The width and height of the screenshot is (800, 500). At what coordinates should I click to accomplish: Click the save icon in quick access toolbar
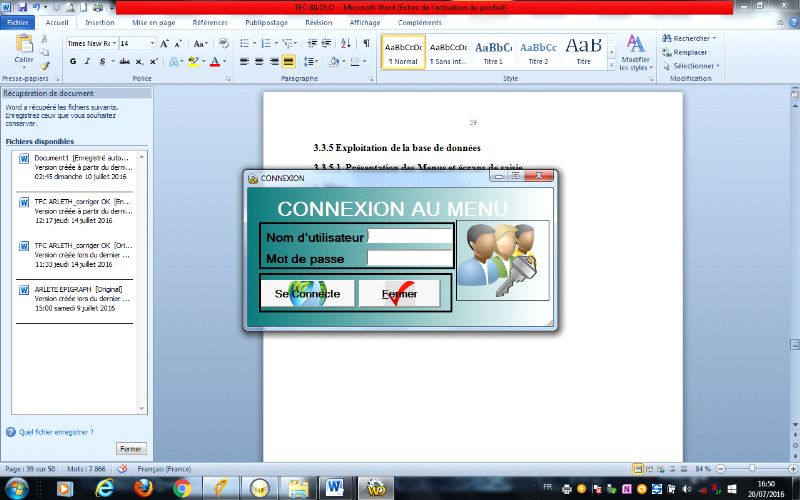coord(22,7)
